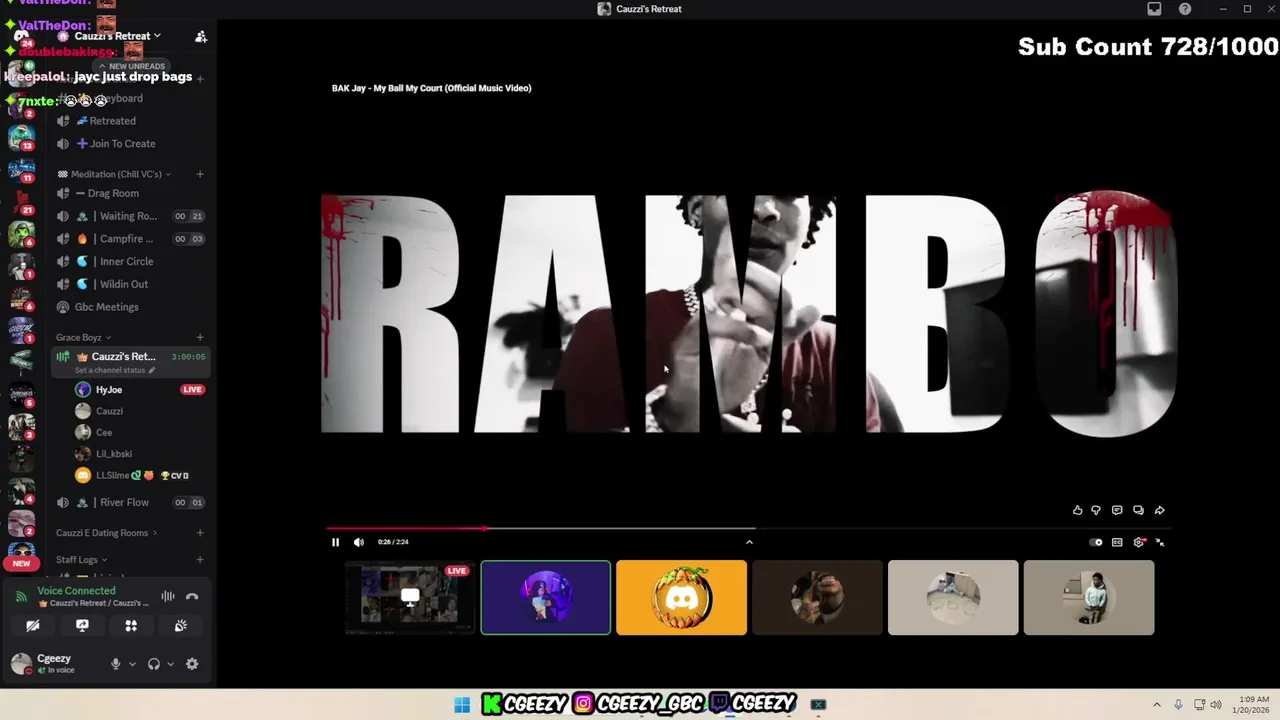Open Discord help question mark icon
1280x720 pixels.
[x=1185, y=9]
